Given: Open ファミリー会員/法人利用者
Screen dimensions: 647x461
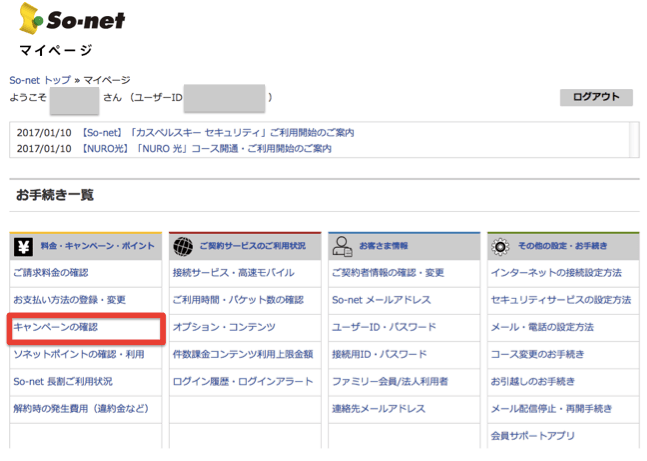Looking at the screenshot, I should [390, 381].
